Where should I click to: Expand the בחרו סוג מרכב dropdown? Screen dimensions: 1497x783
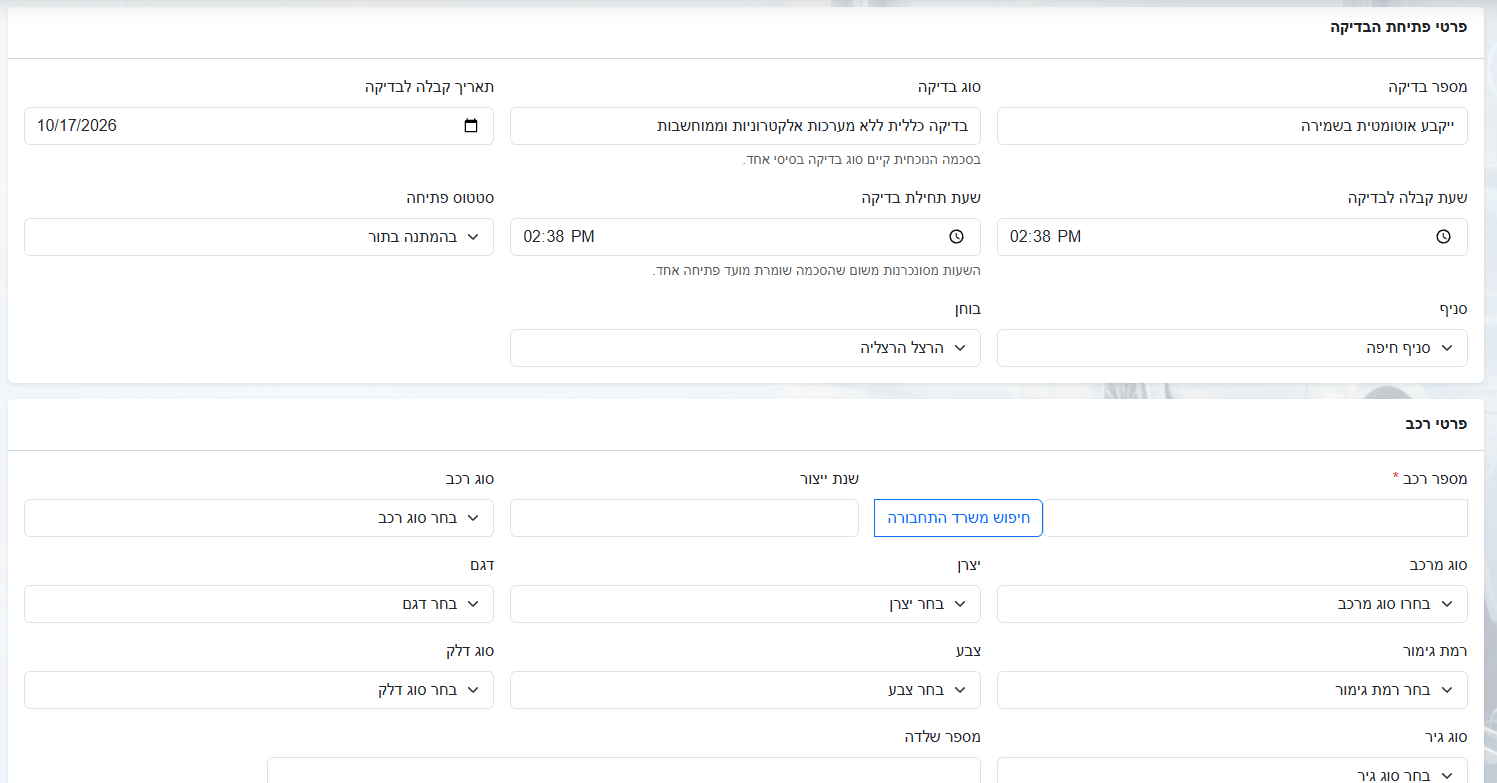pyautogui.click(x=1232, y=604)
